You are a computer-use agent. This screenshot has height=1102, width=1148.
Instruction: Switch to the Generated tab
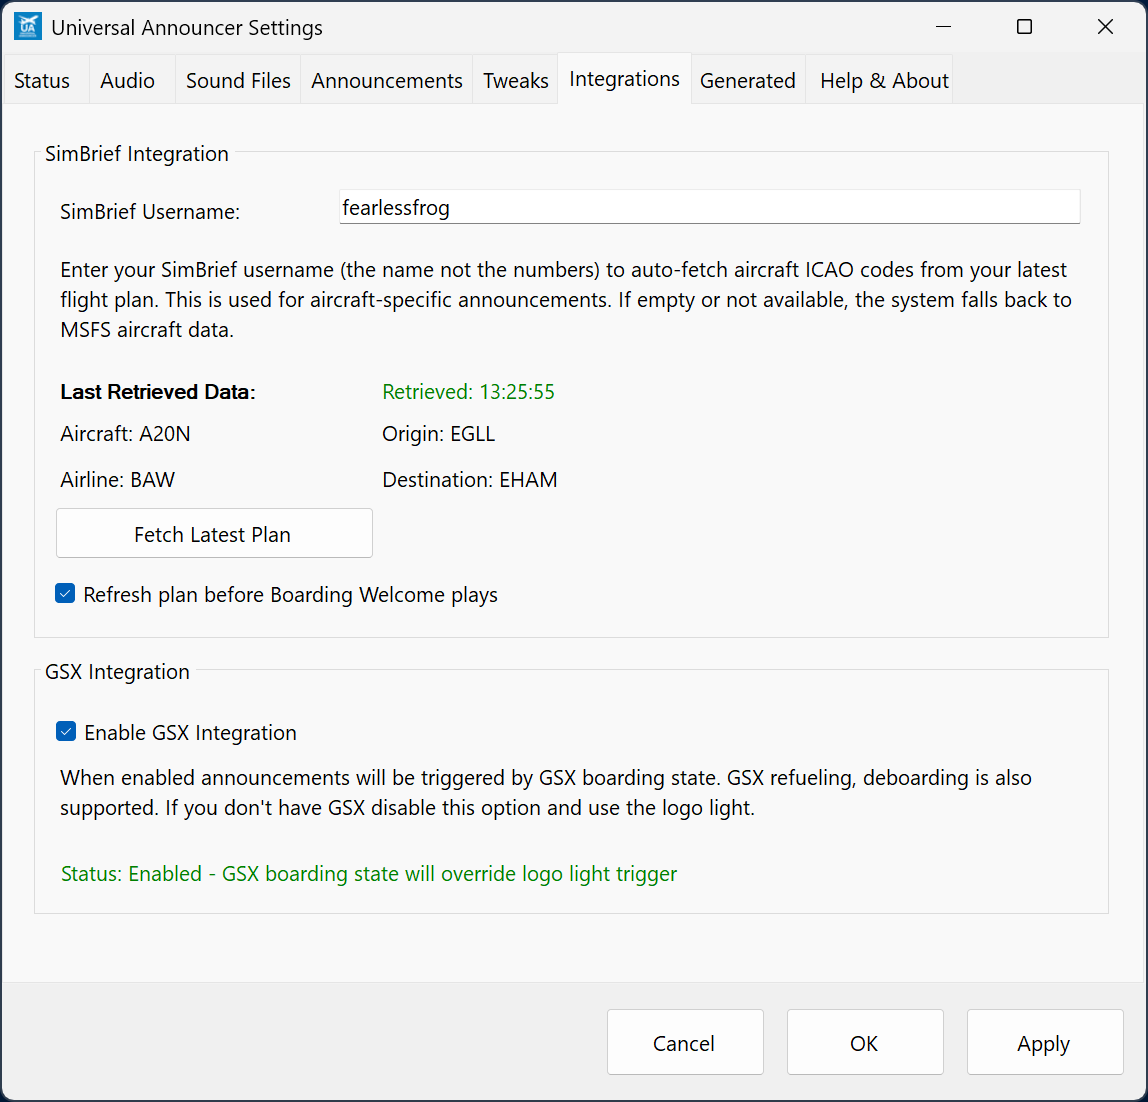pyautogui.click(x=748, y=81)
